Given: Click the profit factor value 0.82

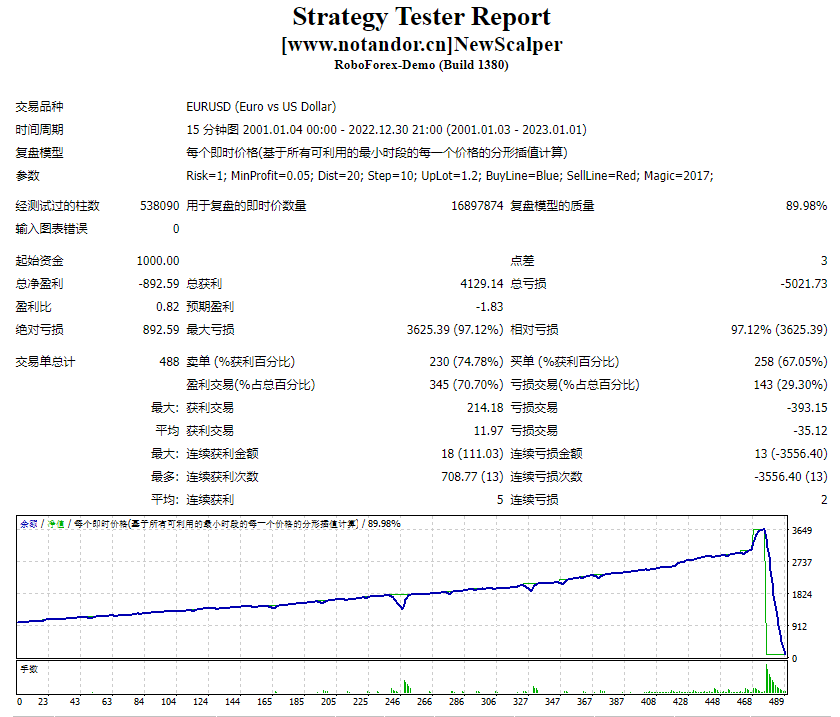Looking at the screenshot, I should coord(168,307).
